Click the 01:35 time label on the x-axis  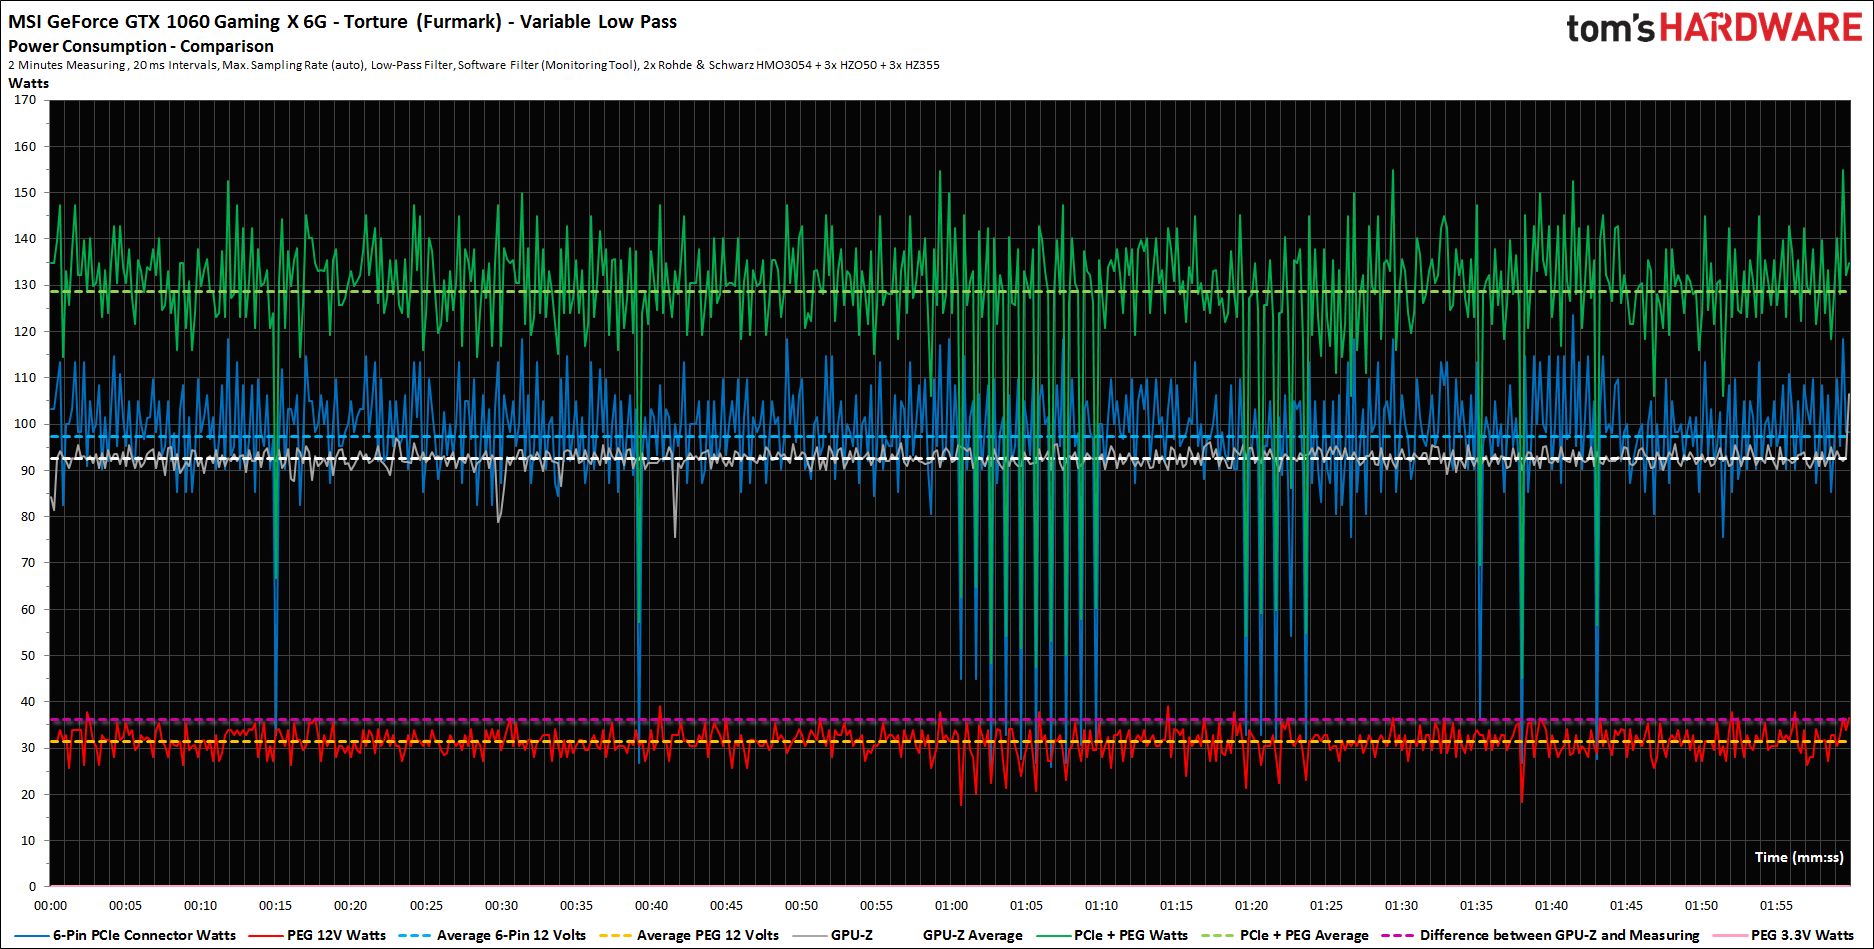click(1476, 906)
